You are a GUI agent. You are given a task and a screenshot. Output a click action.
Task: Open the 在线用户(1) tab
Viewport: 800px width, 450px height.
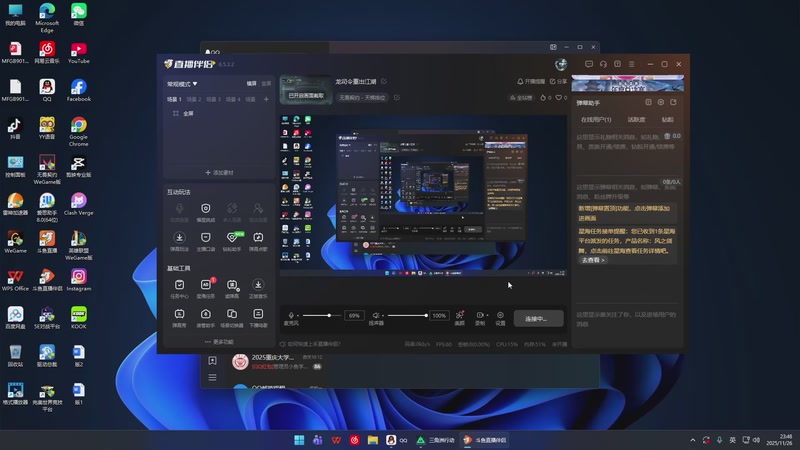coord(596,119)
